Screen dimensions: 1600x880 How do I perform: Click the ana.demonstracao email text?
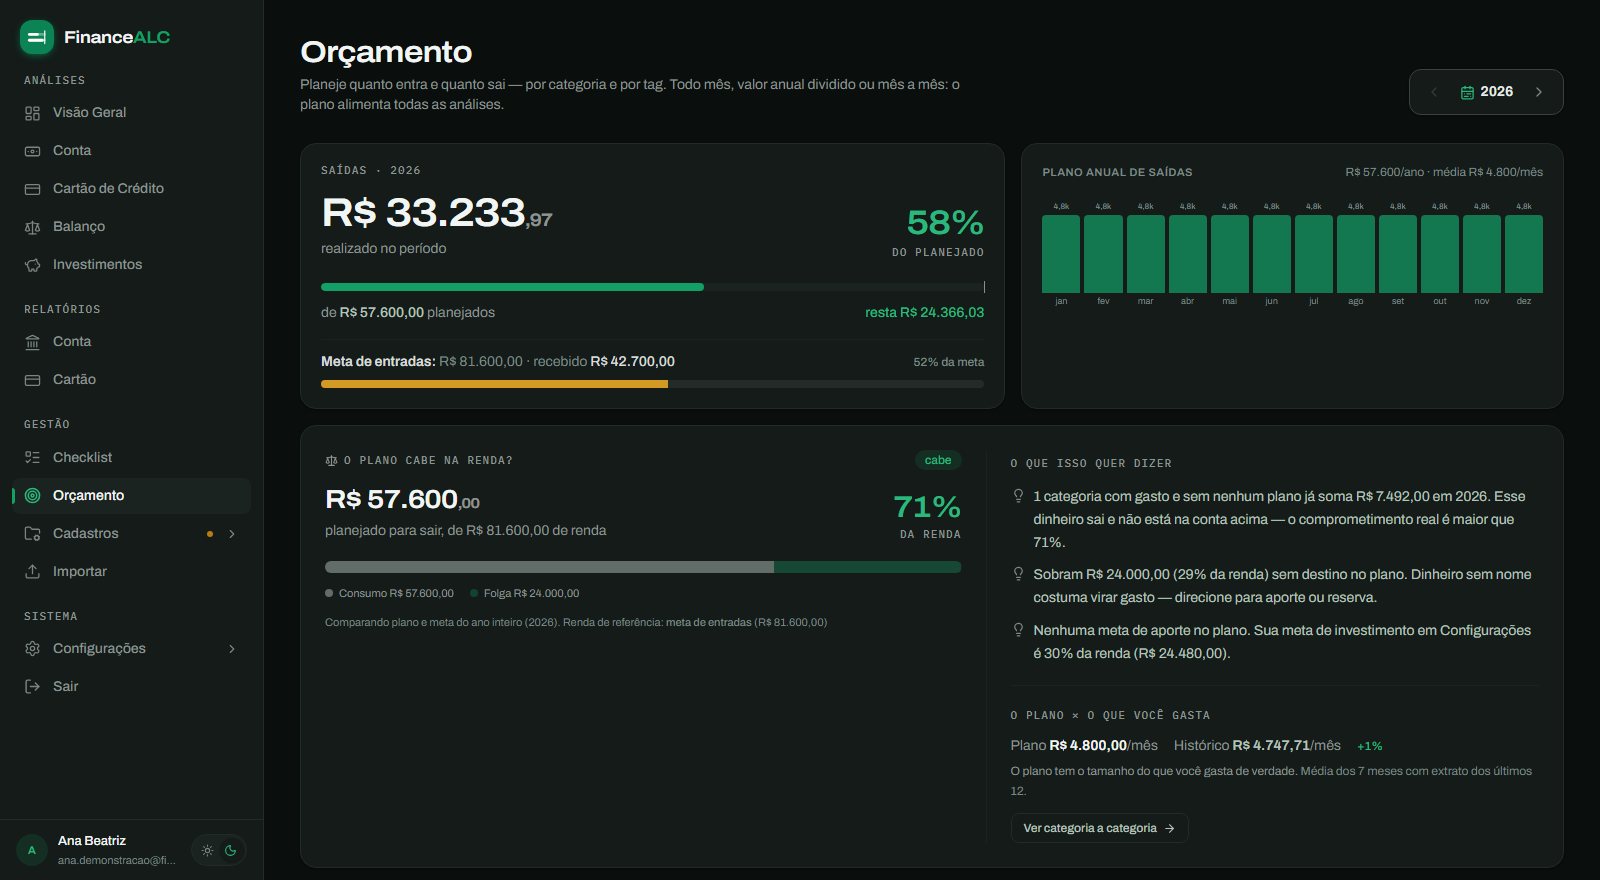[117, 861]
